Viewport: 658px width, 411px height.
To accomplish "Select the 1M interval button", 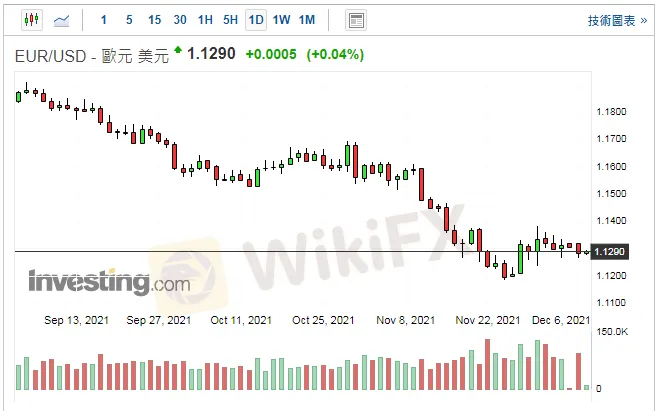I will (306, 19).
